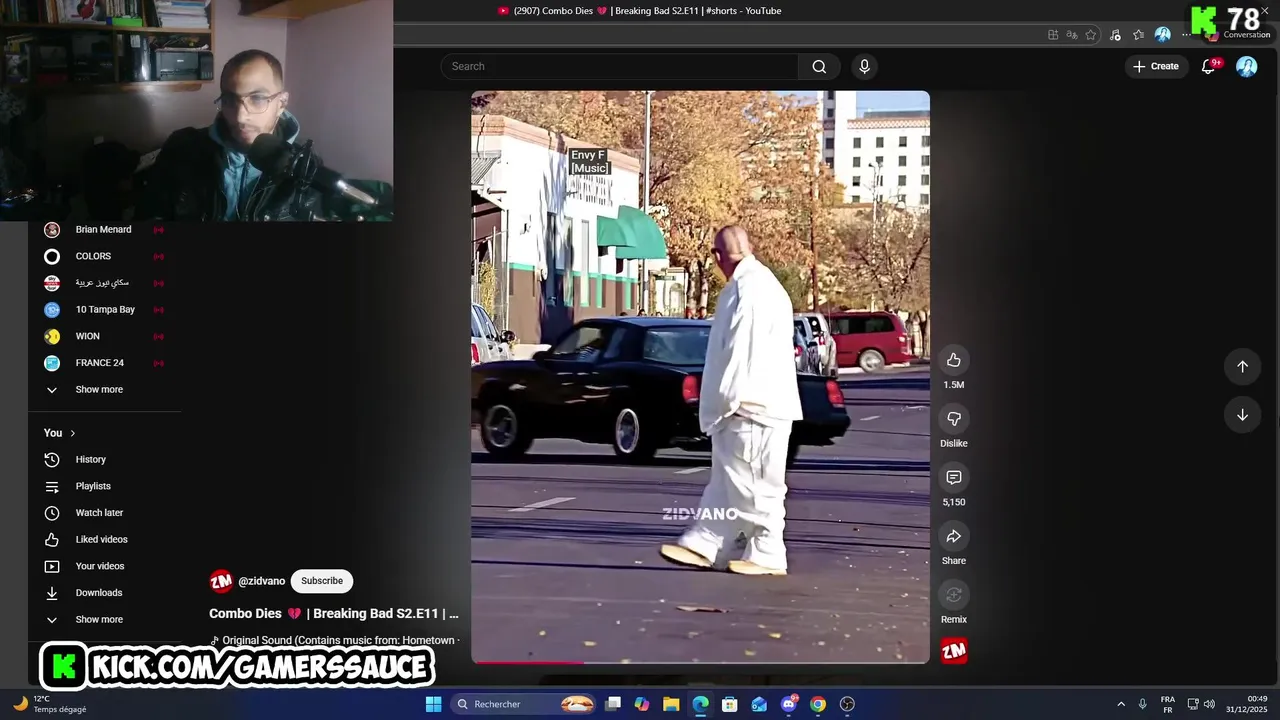Open Brian Menard channel

pos(103,230)
